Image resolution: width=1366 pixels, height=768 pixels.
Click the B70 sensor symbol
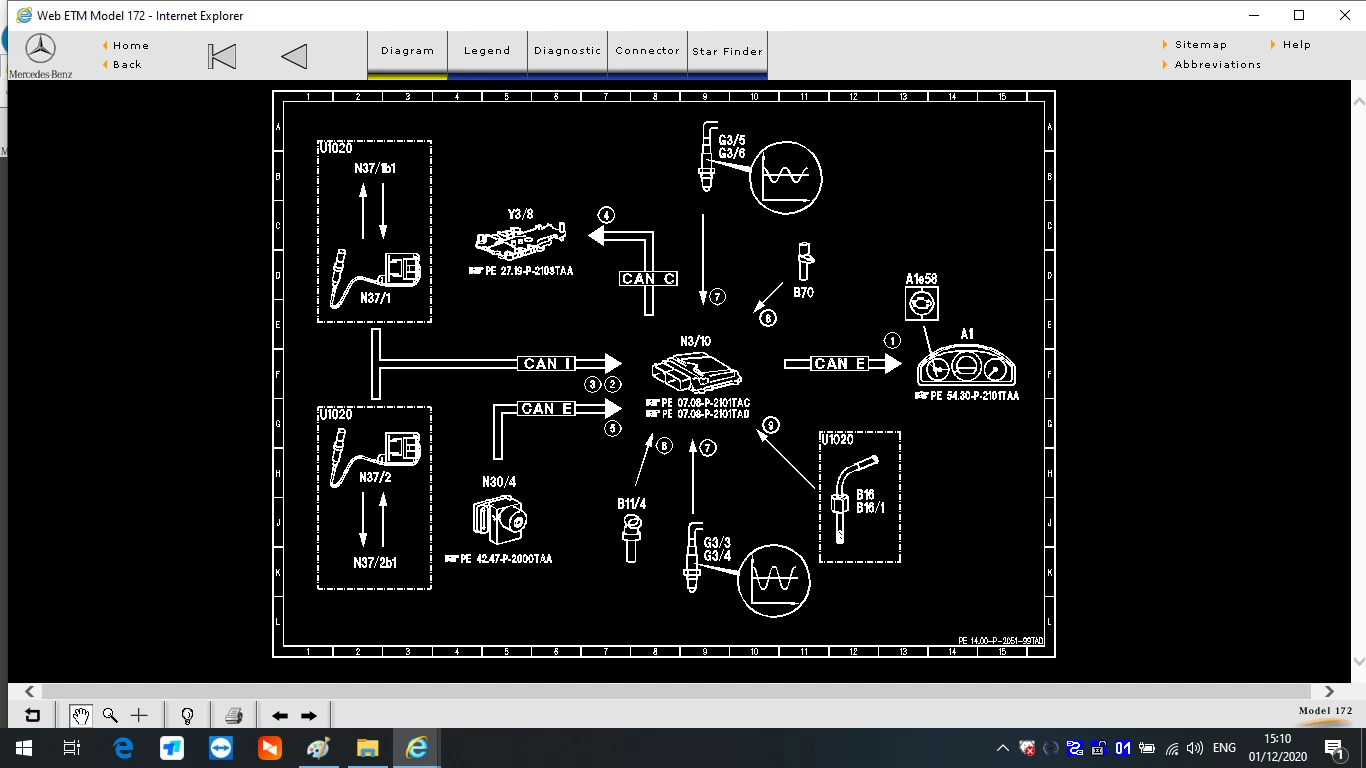point(803,262)
